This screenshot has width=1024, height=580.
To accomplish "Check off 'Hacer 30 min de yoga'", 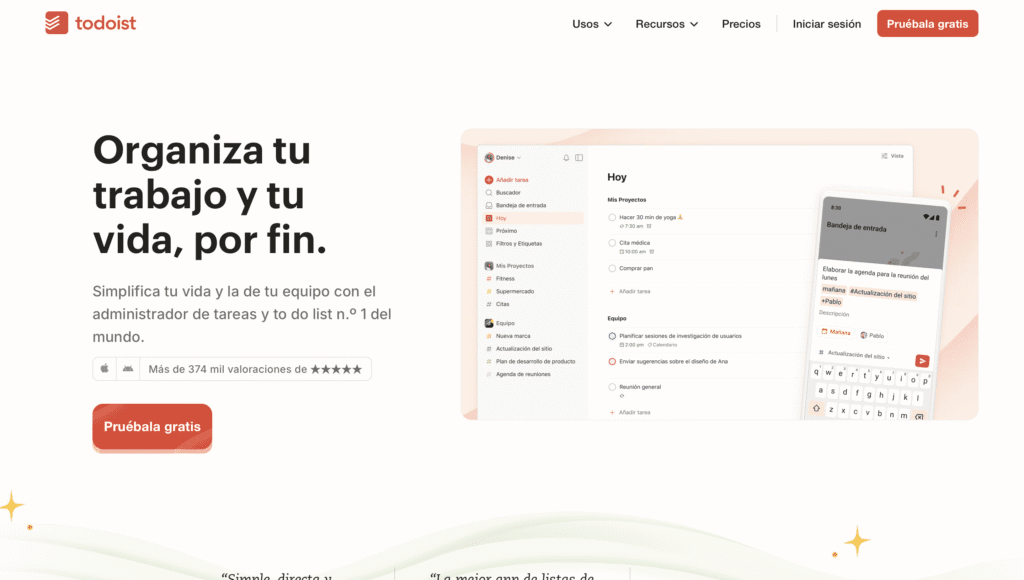I will click(x=612, y=218).
